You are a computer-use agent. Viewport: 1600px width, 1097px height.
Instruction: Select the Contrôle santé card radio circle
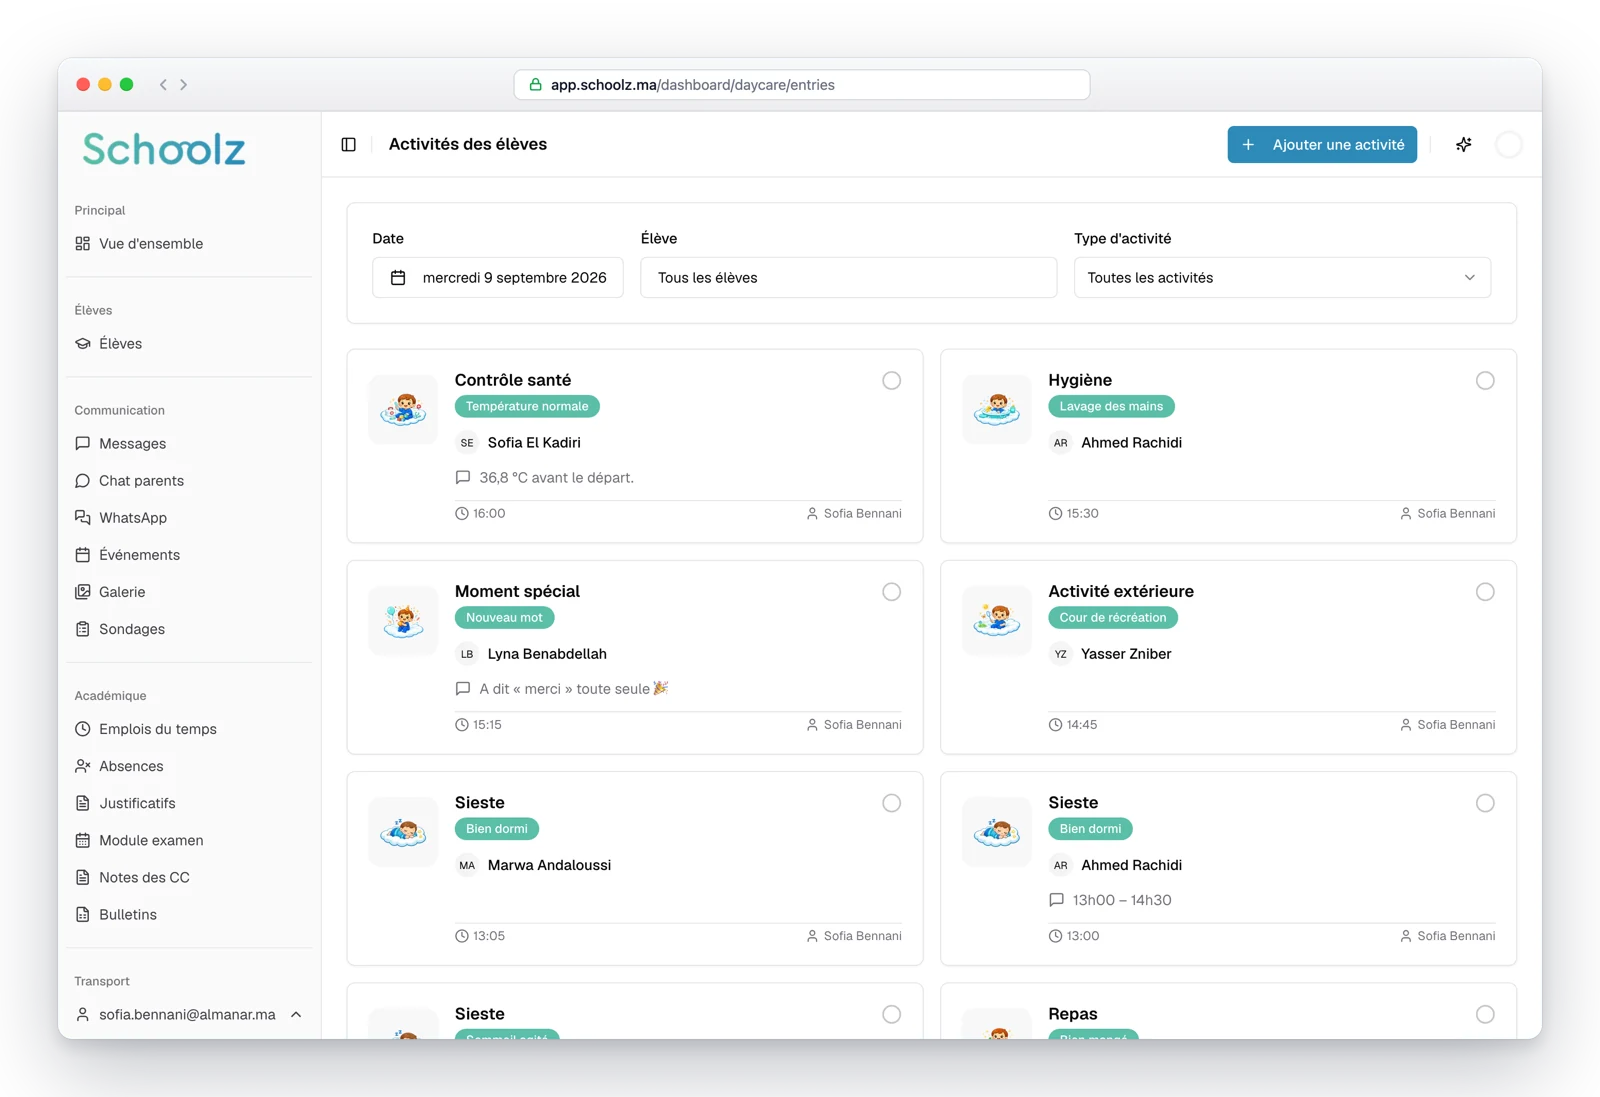[891, 381]
